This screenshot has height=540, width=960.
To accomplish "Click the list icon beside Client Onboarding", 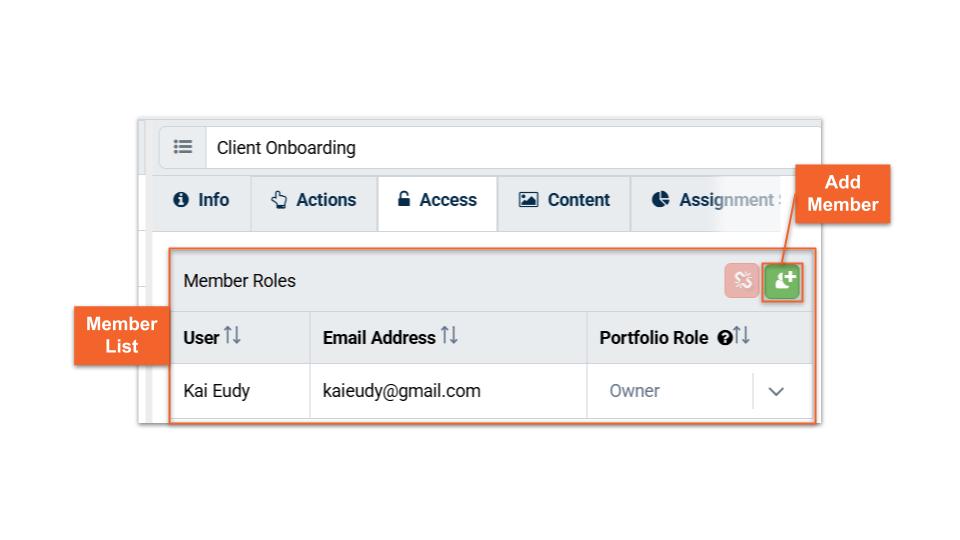I will [x=183, y=147].
